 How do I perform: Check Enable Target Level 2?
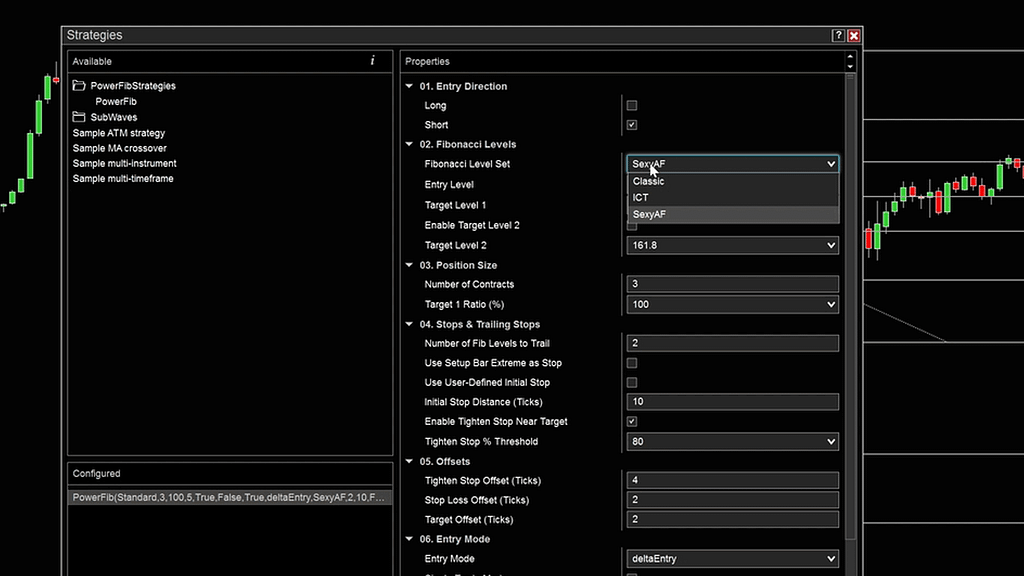[x=631, y=225]
